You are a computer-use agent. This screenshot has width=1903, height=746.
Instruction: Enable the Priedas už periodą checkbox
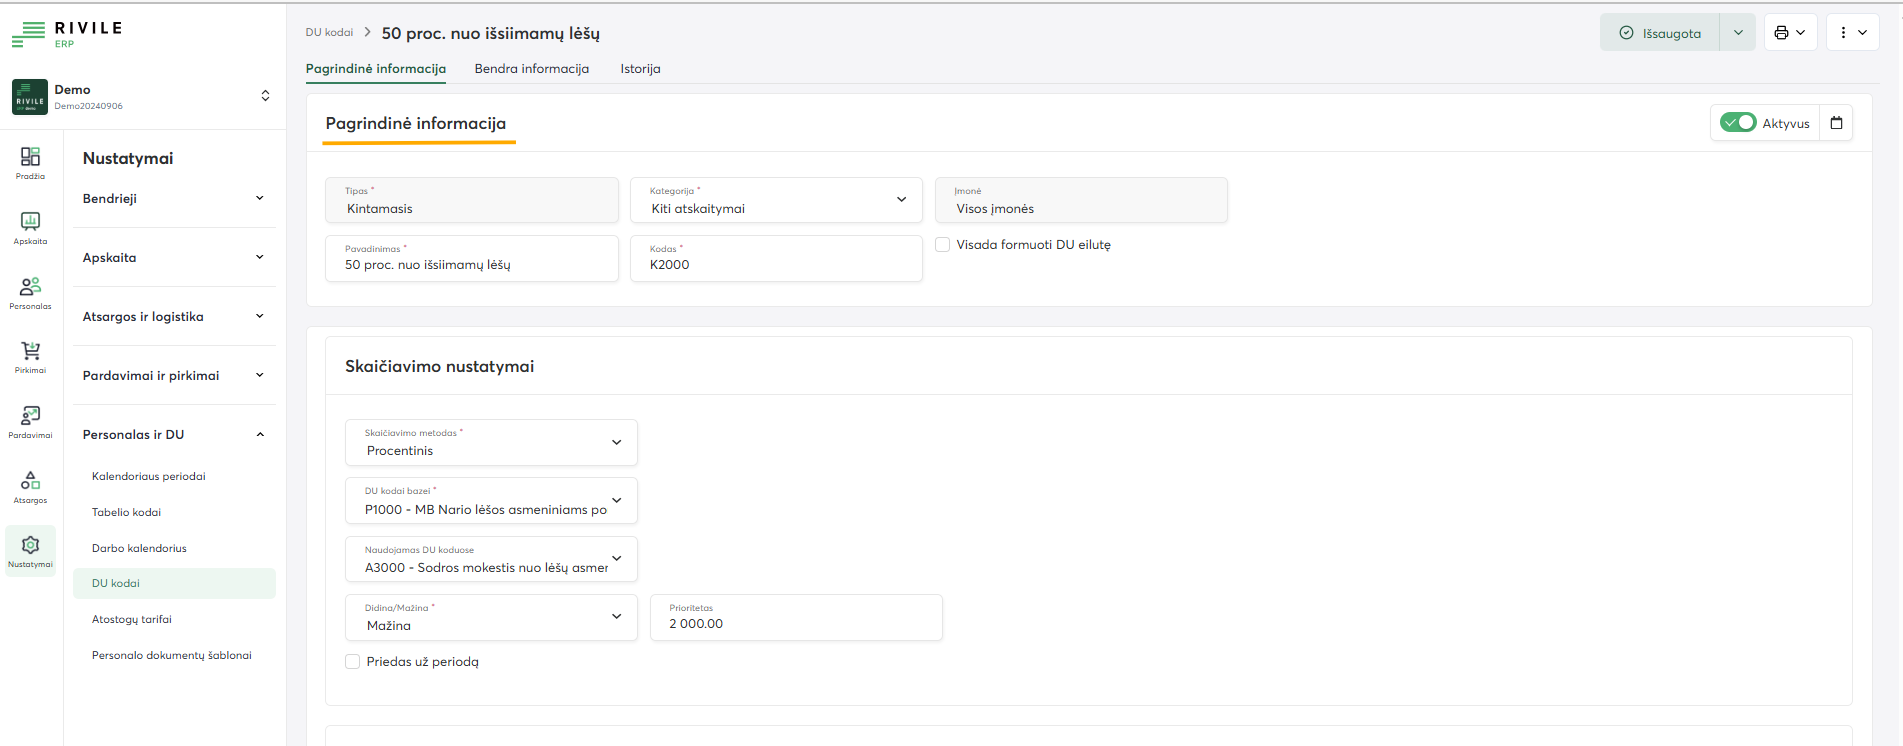click(352, 661)
